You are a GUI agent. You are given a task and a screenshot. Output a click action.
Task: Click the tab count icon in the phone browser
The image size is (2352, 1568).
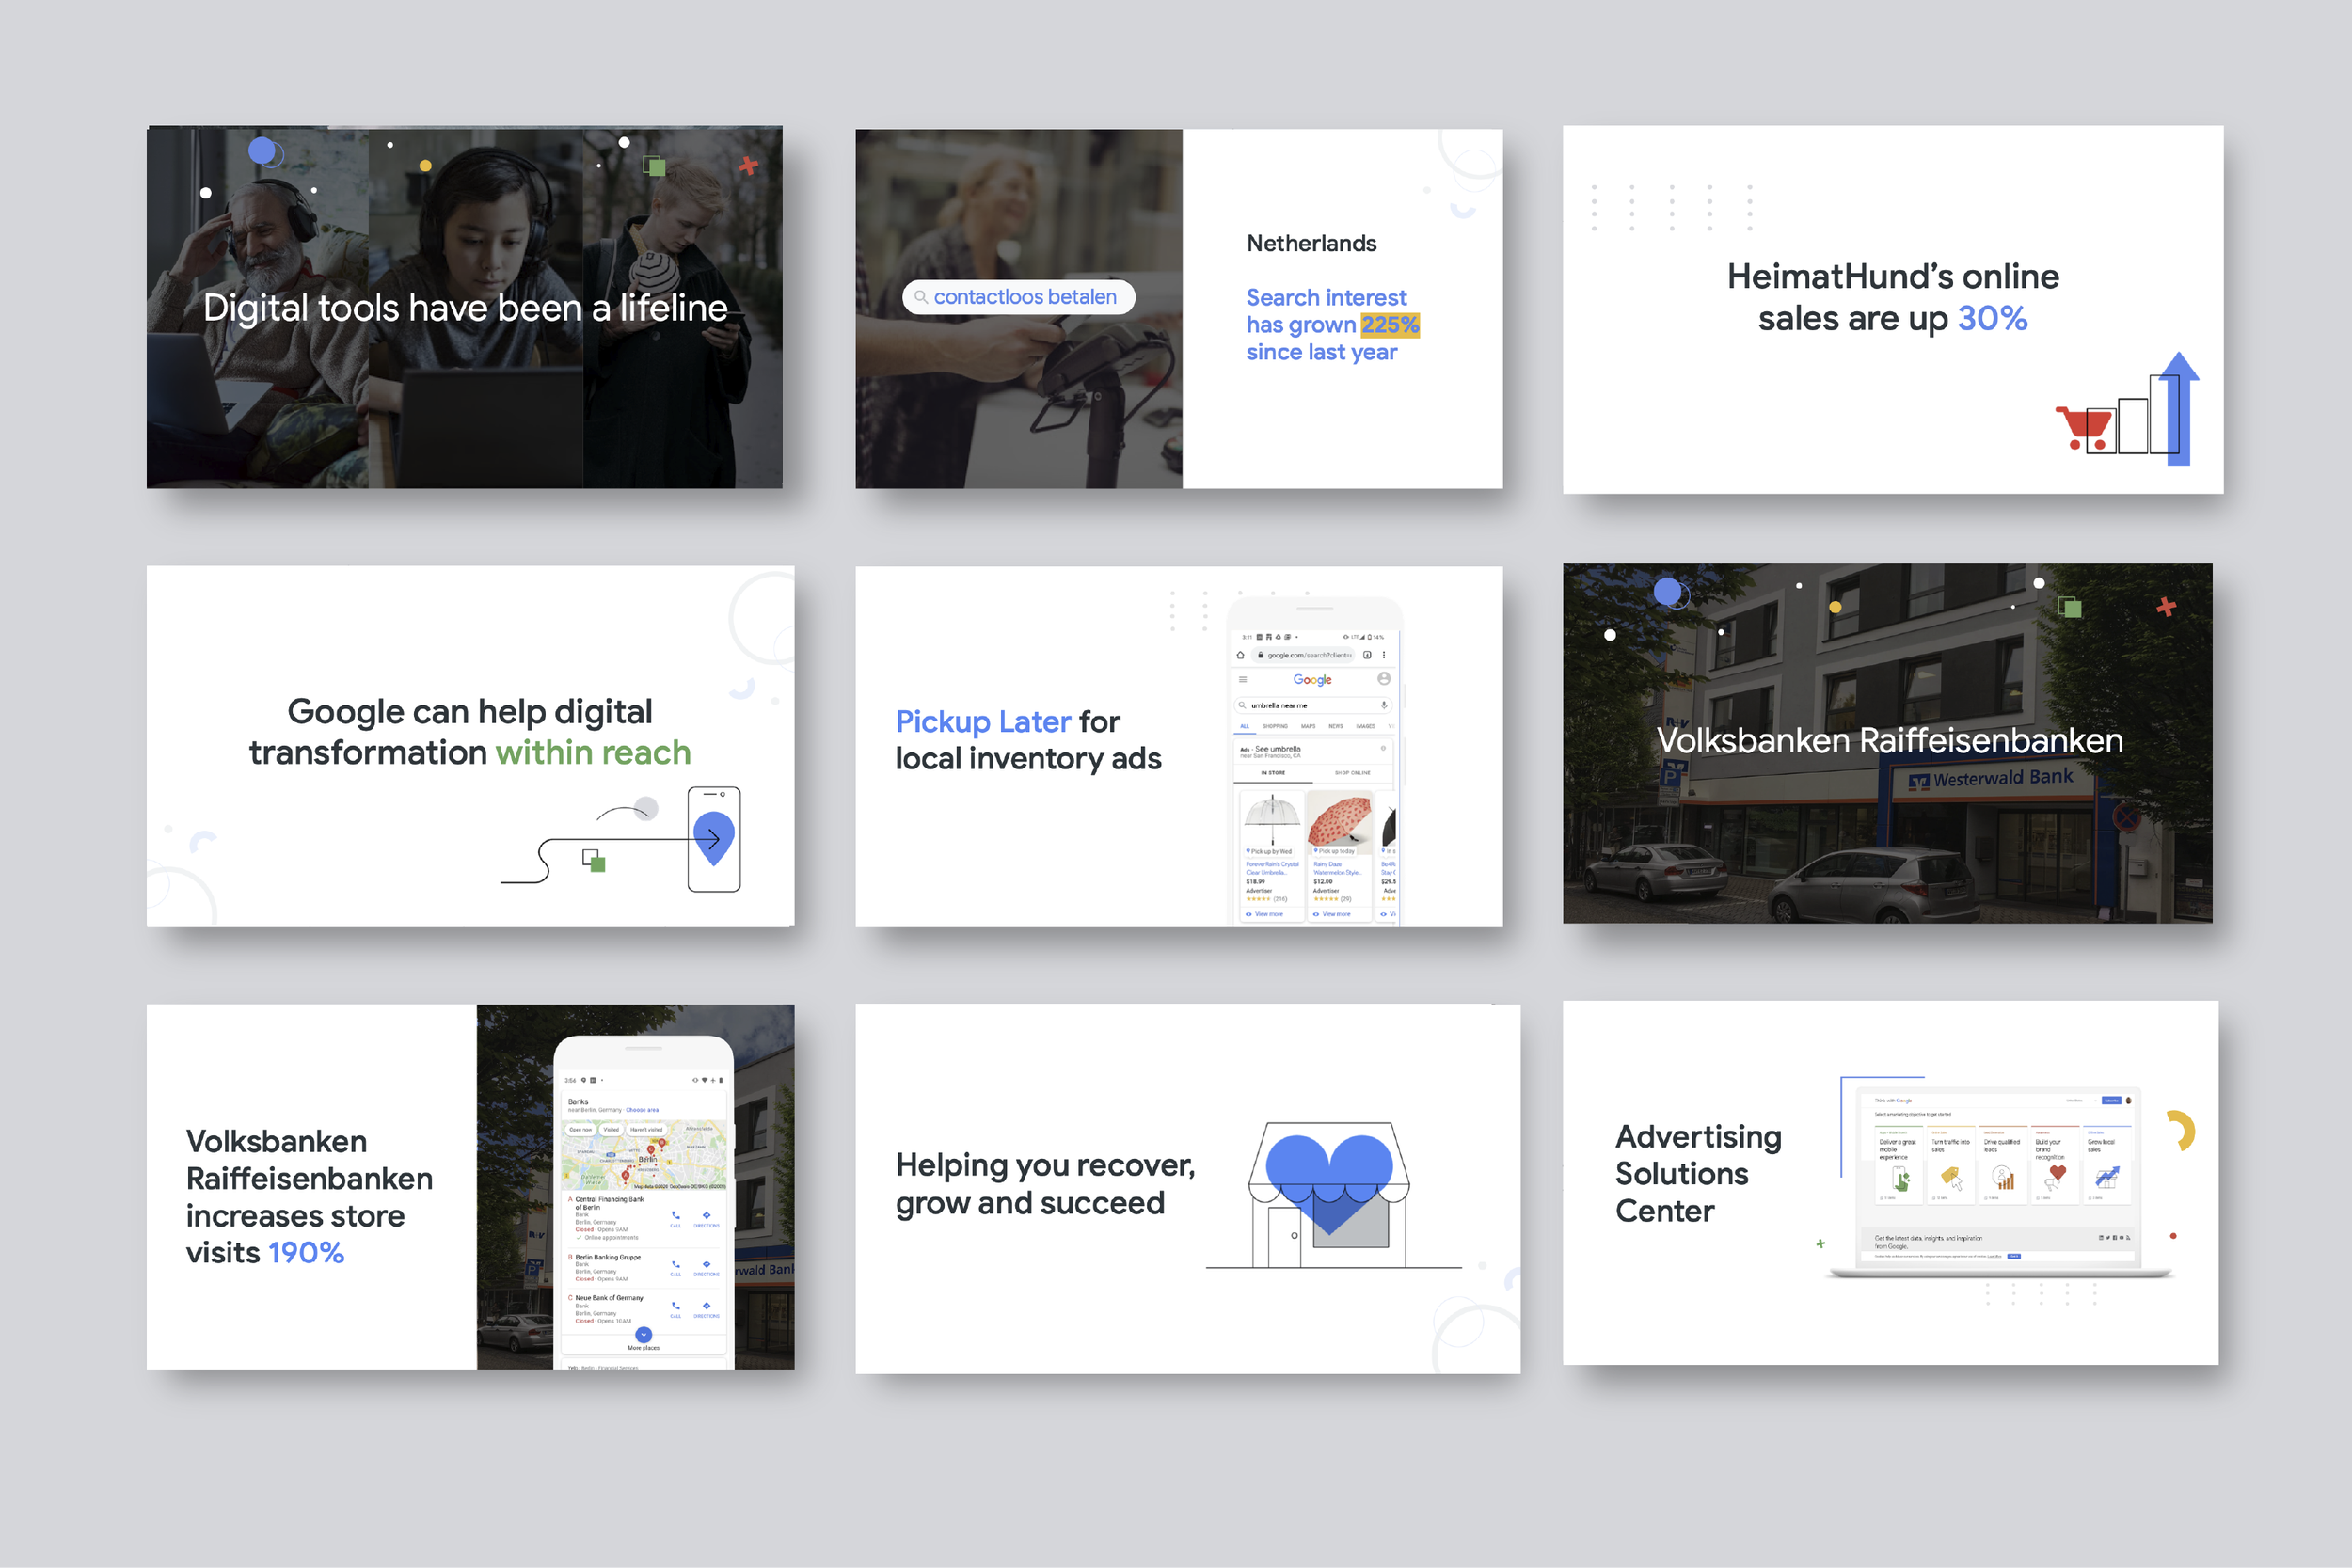(1367, 655)
